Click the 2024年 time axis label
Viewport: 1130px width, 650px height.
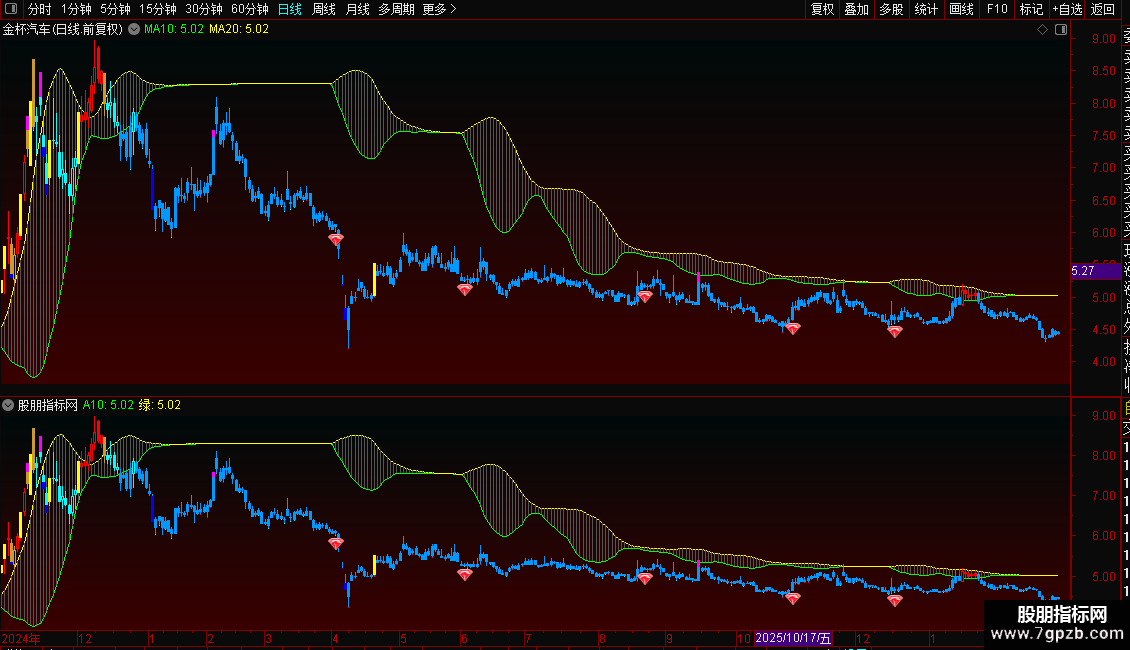coord(21,638)
